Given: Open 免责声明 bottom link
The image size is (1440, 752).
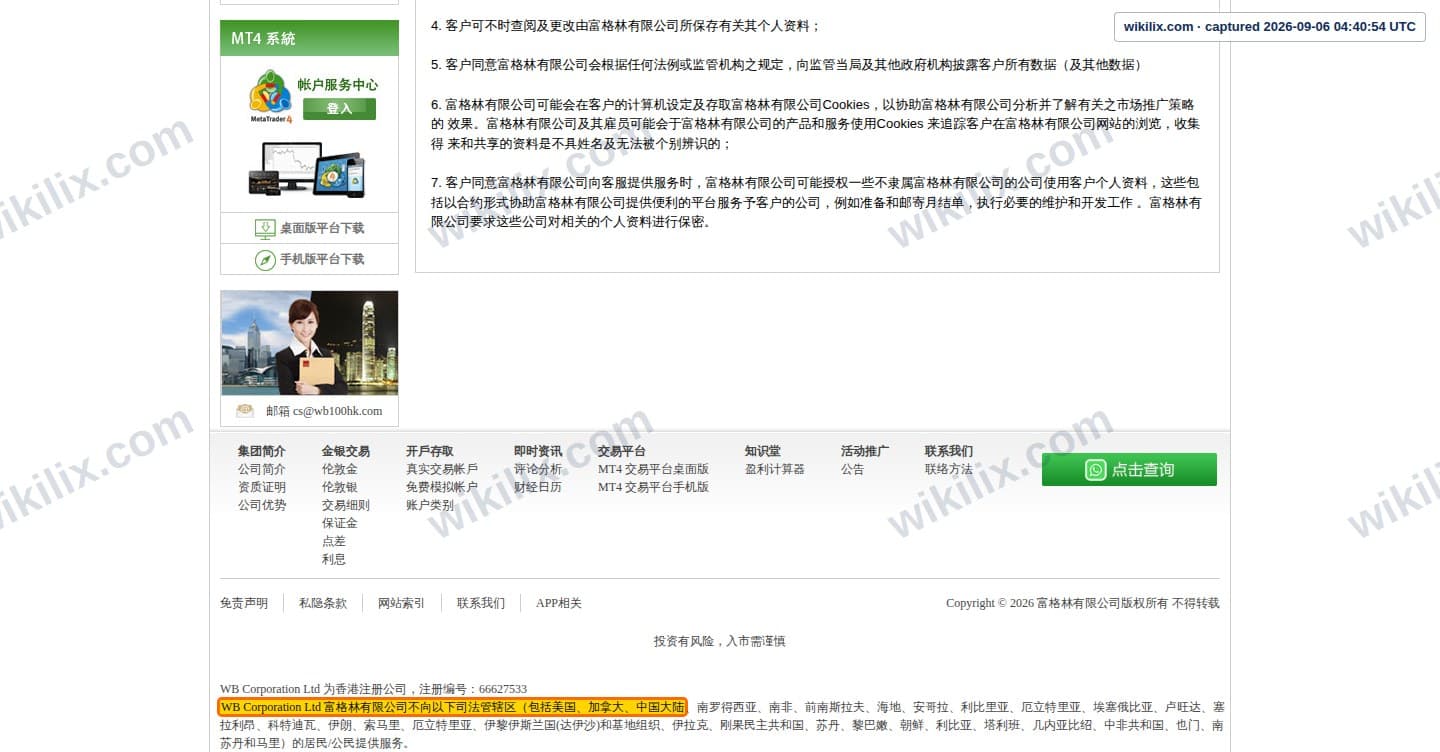Looking at the screenshot, I should point(244,603).
